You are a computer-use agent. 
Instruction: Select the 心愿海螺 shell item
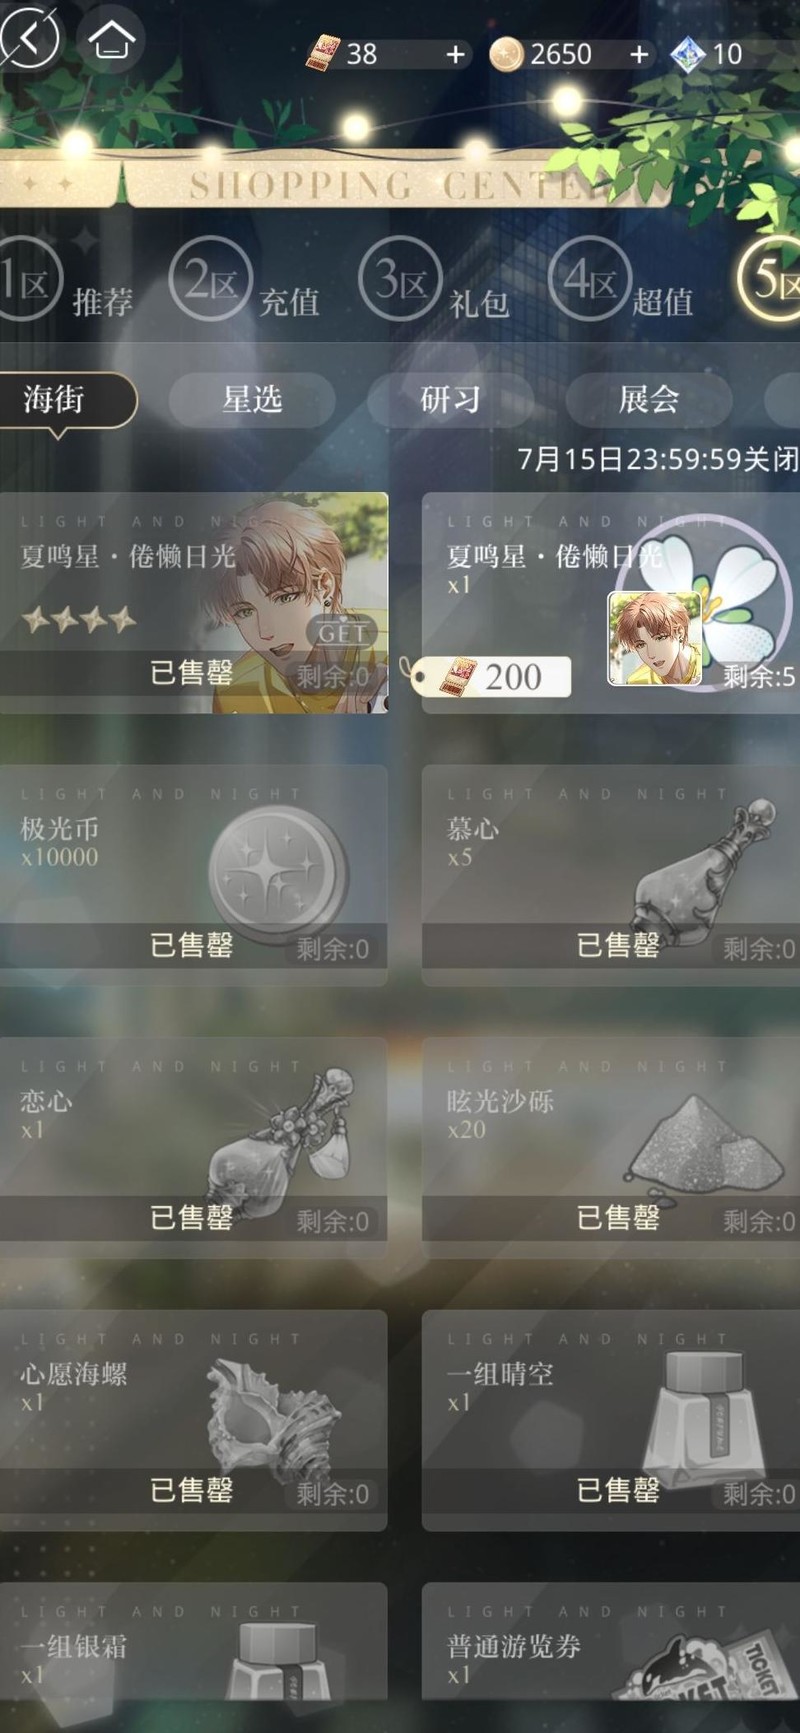[x=194, y=1420]
